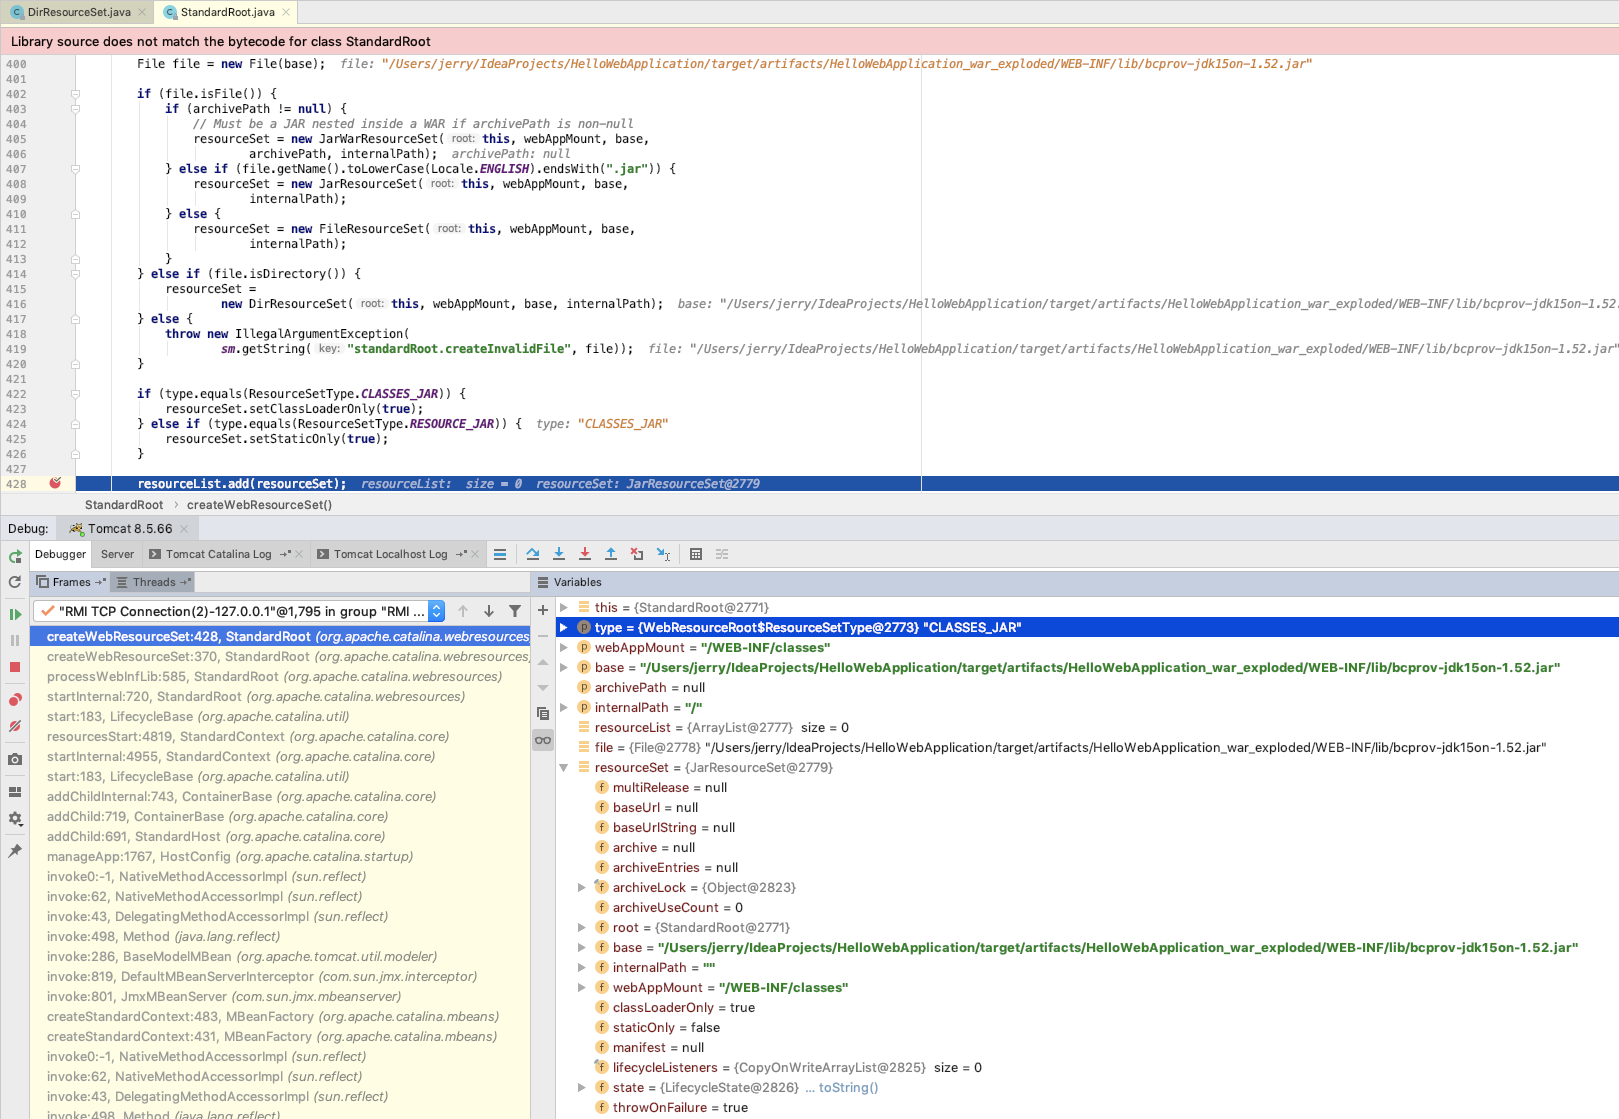Open the Server tab
Screen dimensions: 1619x1119
pos(117,554)
